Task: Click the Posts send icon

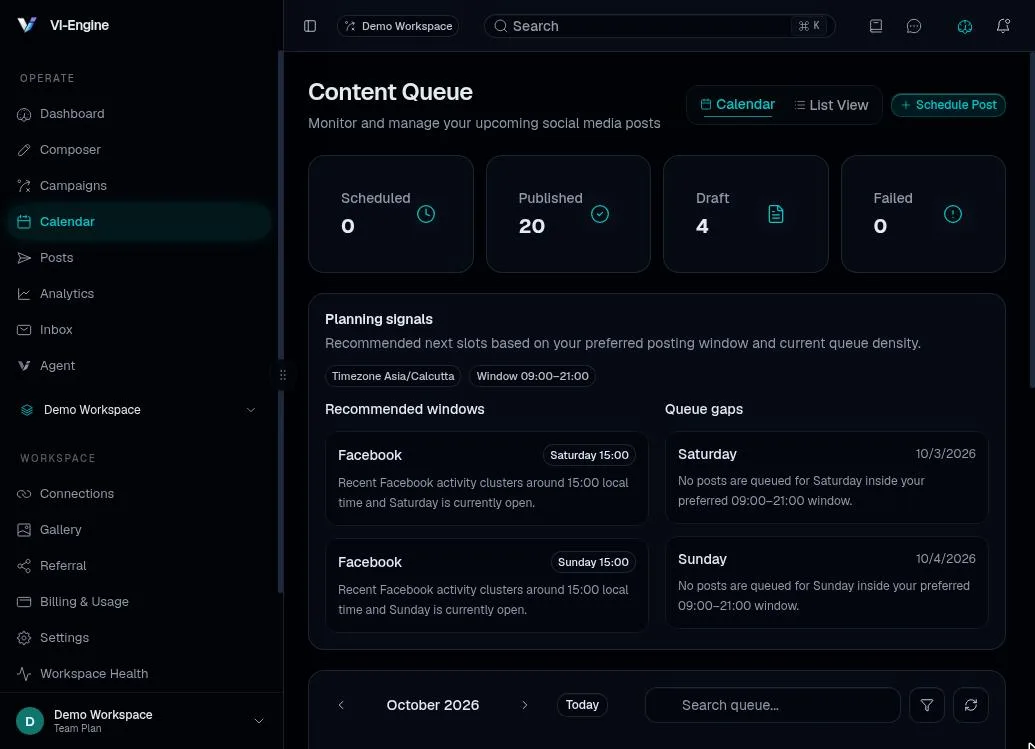Action: point(24,257)
